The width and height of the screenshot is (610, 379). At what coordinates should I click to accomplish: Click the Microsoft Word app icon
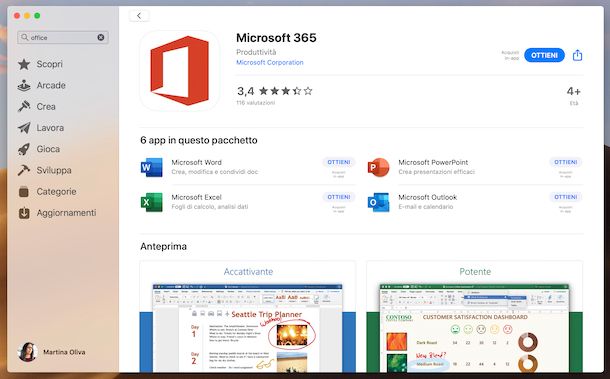tap(152, 167)
